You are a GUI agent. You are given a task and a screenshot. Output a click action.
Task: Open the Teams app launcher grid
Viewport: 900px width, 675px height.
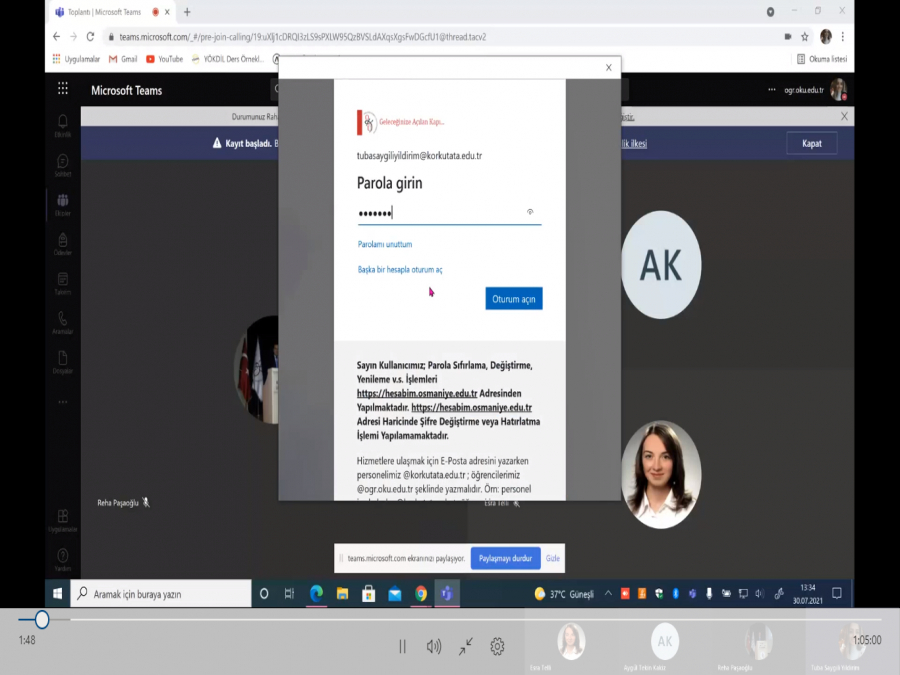tap(63, 88)
